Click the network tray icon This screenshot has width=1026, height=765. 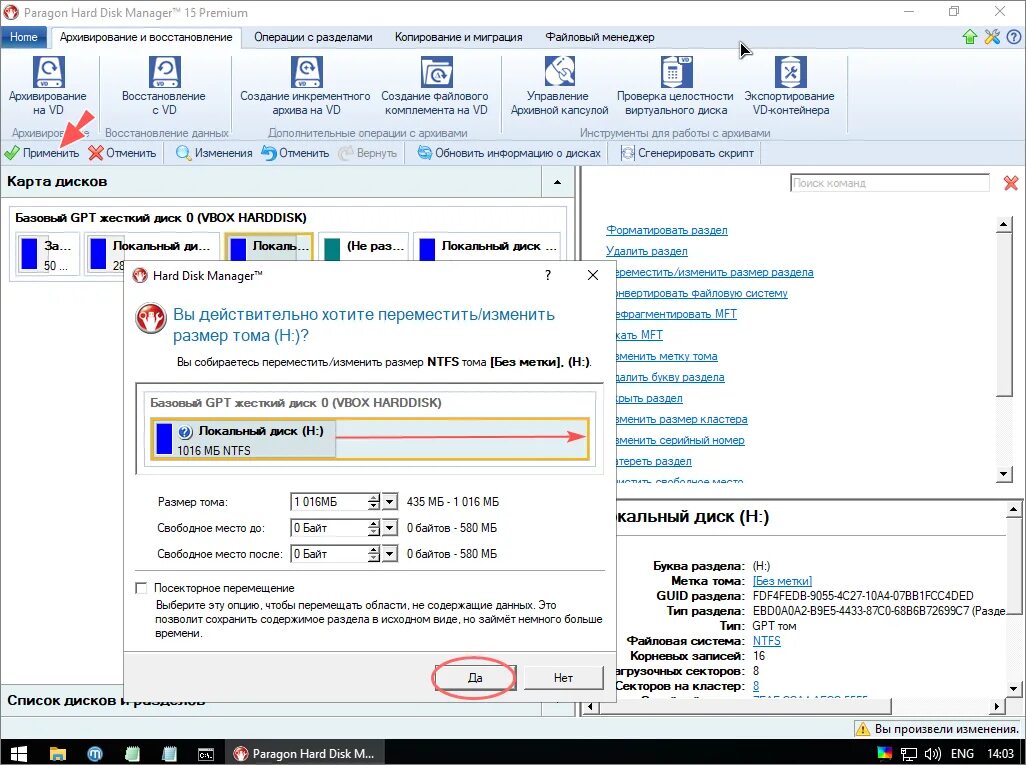tap(909, 754)
